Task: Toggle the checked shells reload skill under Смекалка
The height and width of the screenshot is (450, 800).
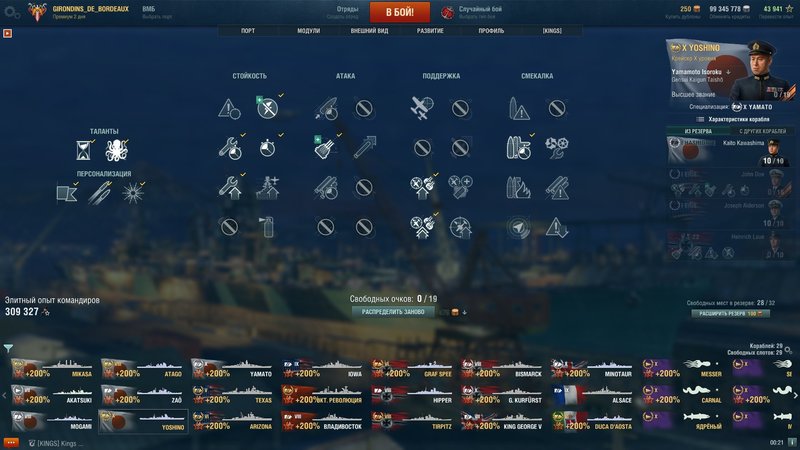Action: pos(518,148)
